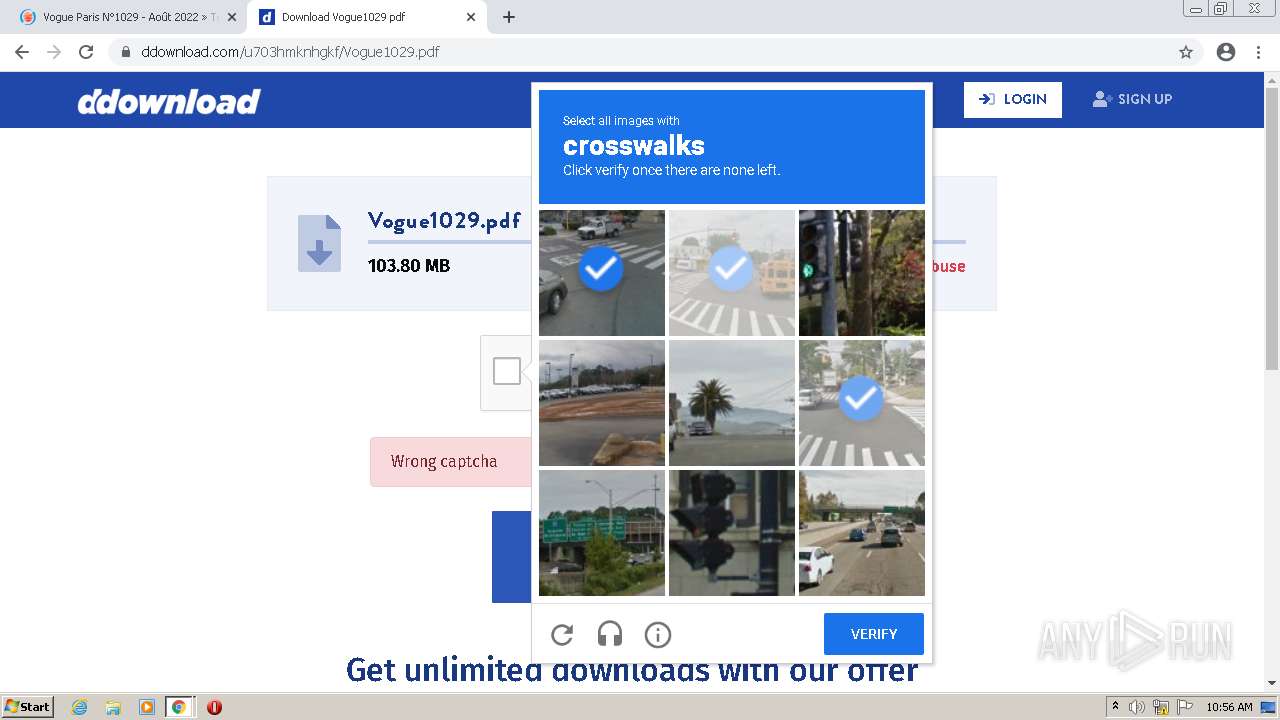Click the 103.80 MB file size text
Screen dimensions: 1280x720
pyautogui.click(x=409, y=265)
